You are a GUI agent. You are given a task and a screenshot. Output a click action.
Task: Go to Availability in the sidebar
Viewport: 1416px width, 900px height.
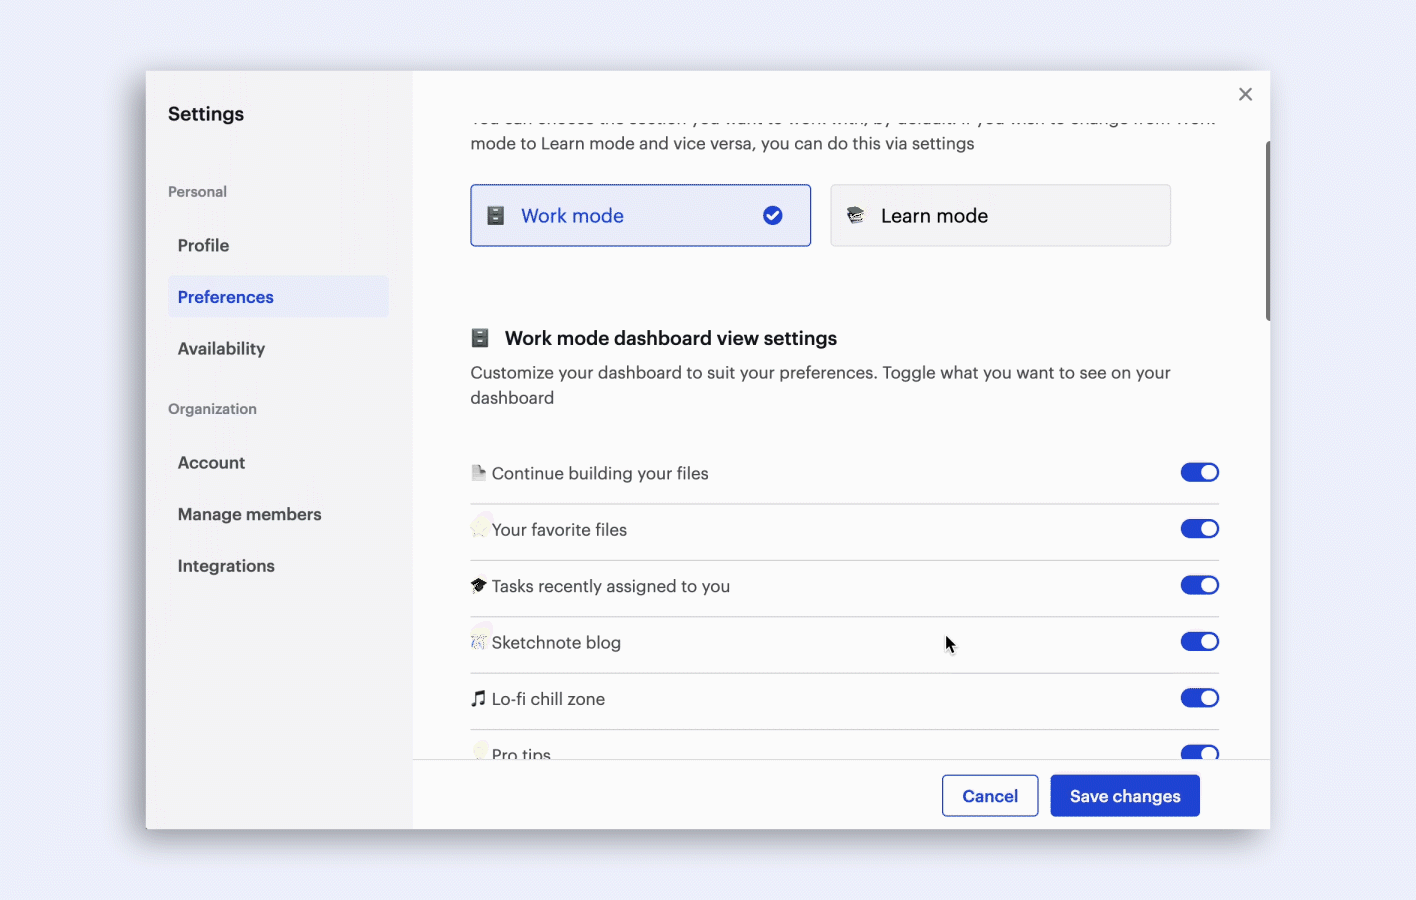[x=221, y=349]
